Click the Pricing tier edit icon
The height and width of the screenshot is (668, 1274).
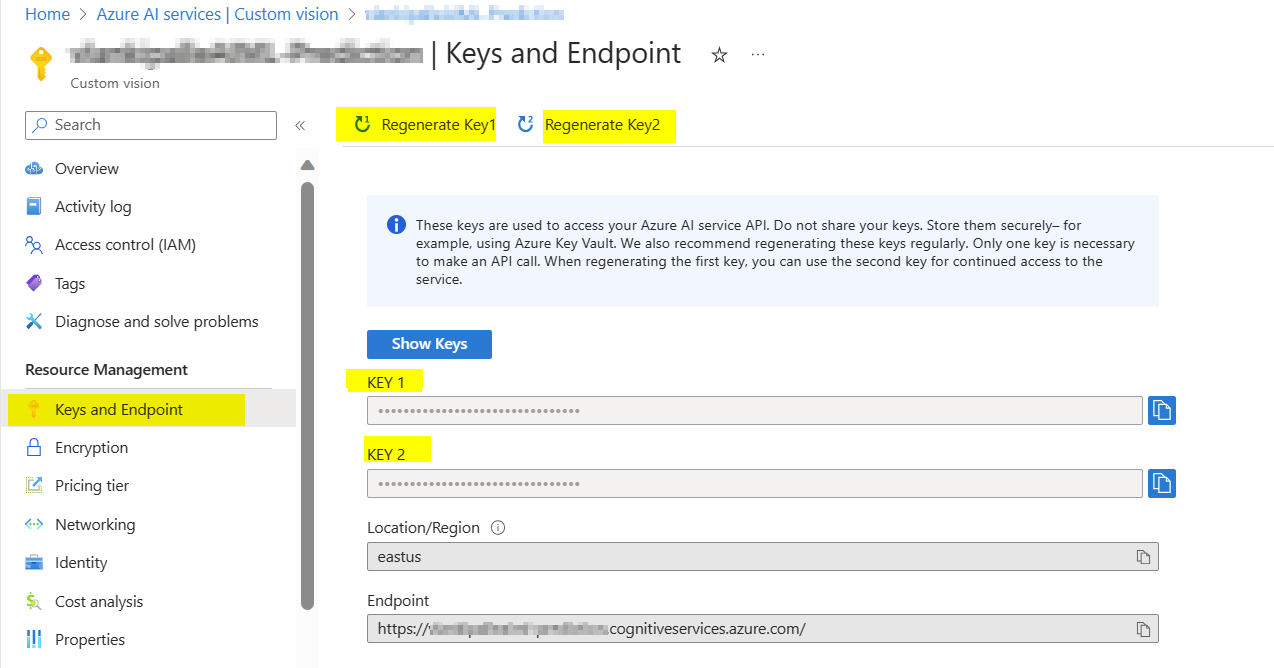(x=34, y=486)
